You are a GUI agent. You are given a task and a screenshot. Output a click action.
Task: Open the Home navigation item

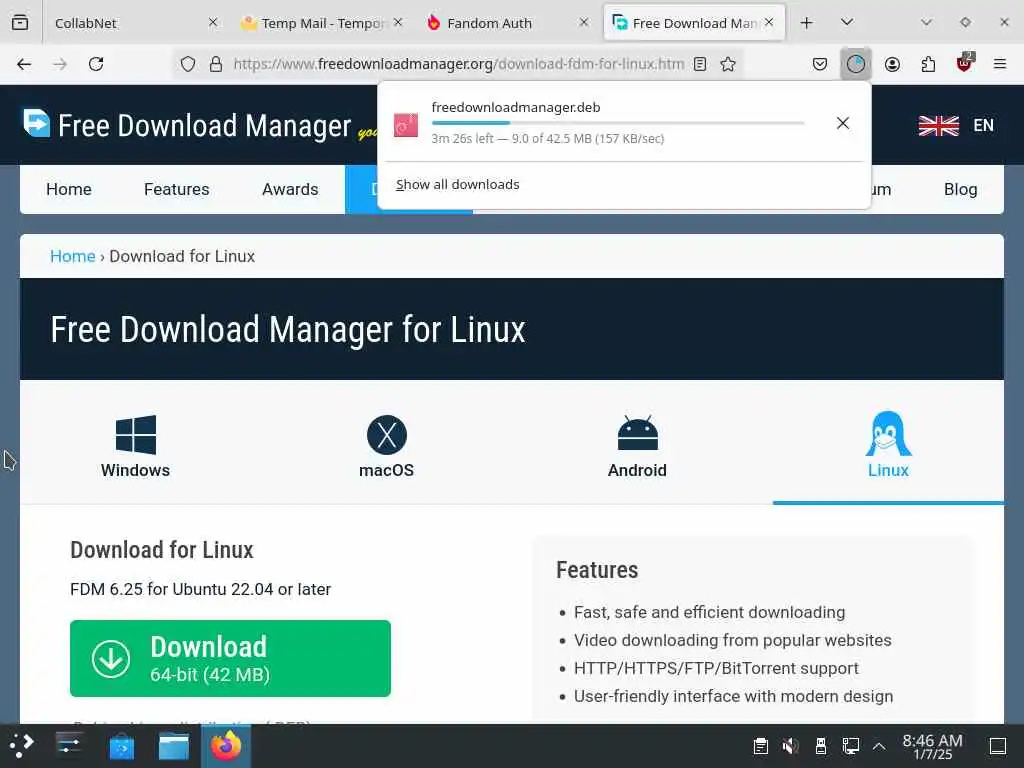point(69,189)
